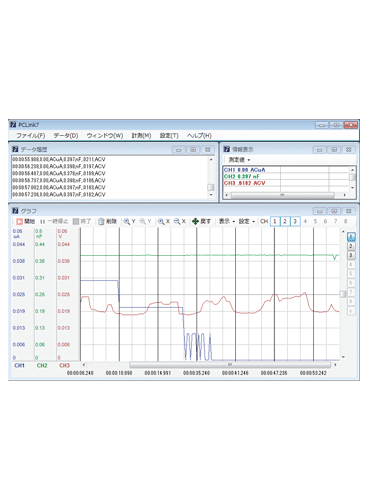The image size is (366, 486).
Task: Click the pause icon in graph toolbar
Action: tap(42, 222)
